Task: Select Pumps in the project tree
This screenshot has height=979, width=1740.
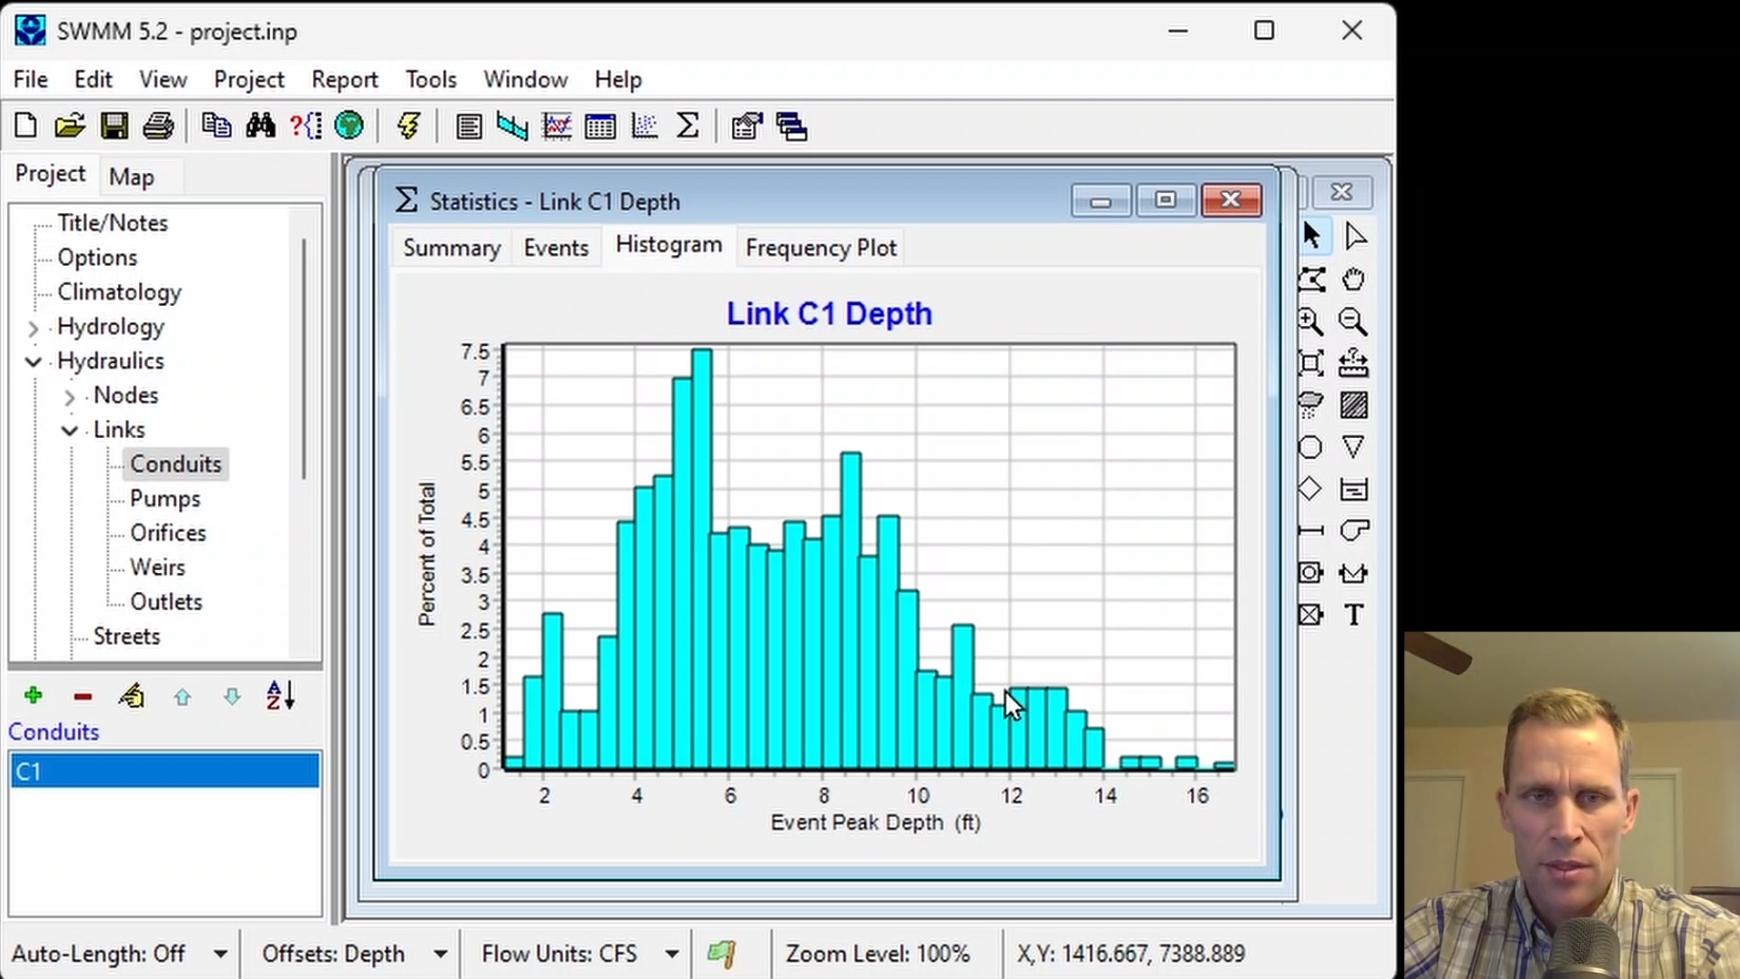Action: 165,498
